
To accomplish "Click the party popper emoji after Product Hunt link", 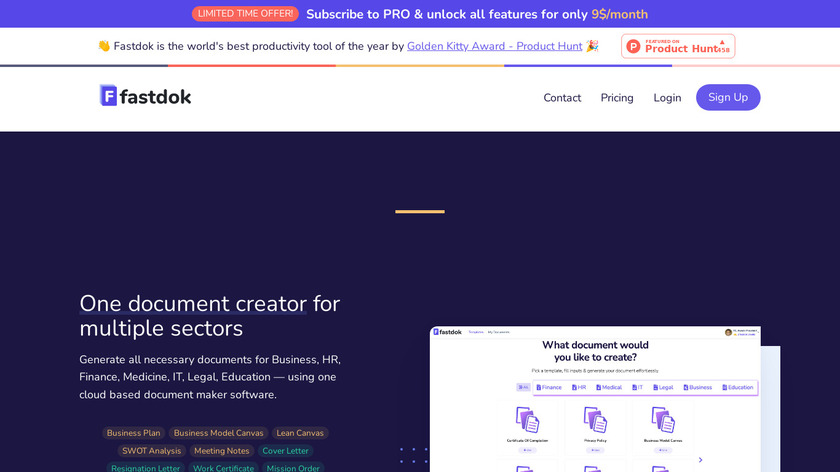I will (592, 46).
